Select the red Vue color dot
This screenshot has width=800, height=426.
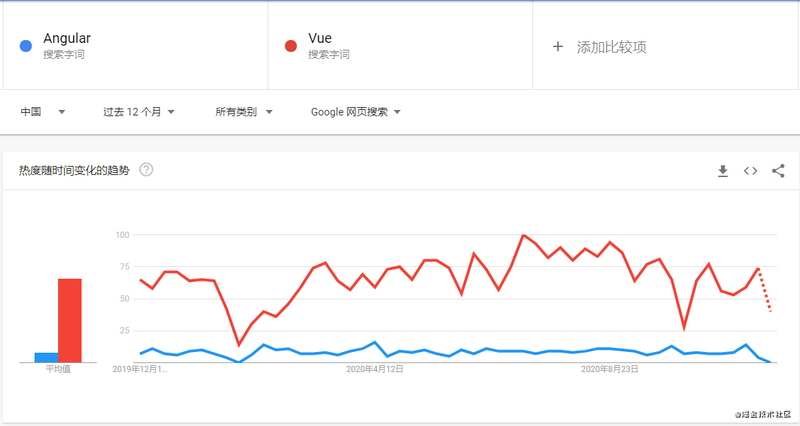coord(291,46)
